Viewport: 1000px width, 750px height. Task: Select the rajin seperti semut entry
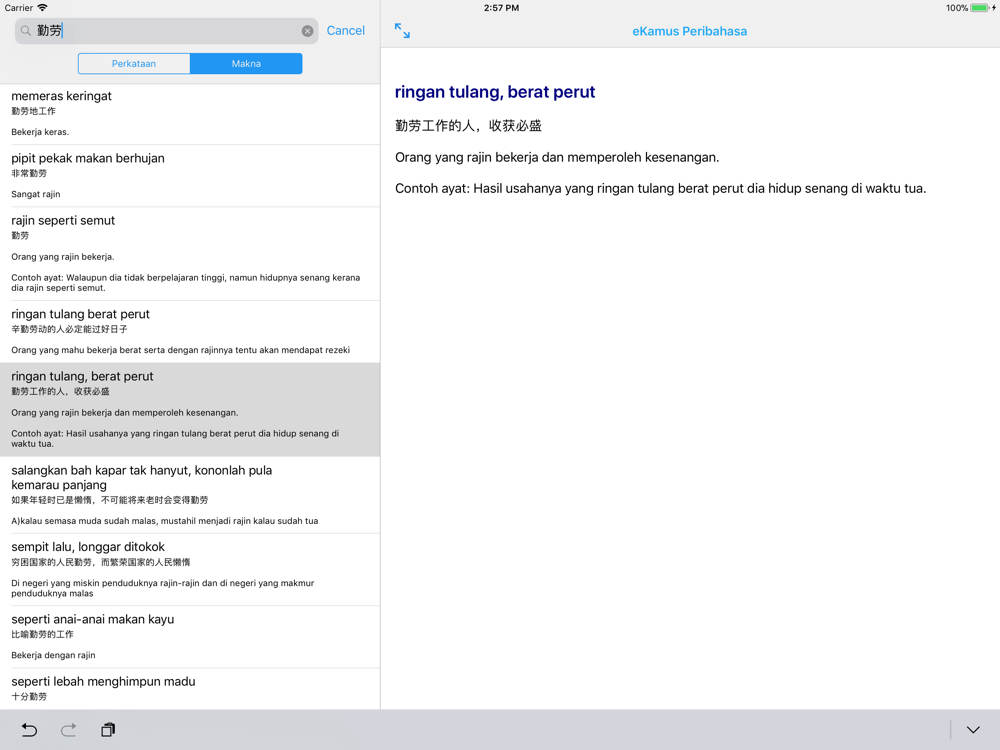(190, 254)
